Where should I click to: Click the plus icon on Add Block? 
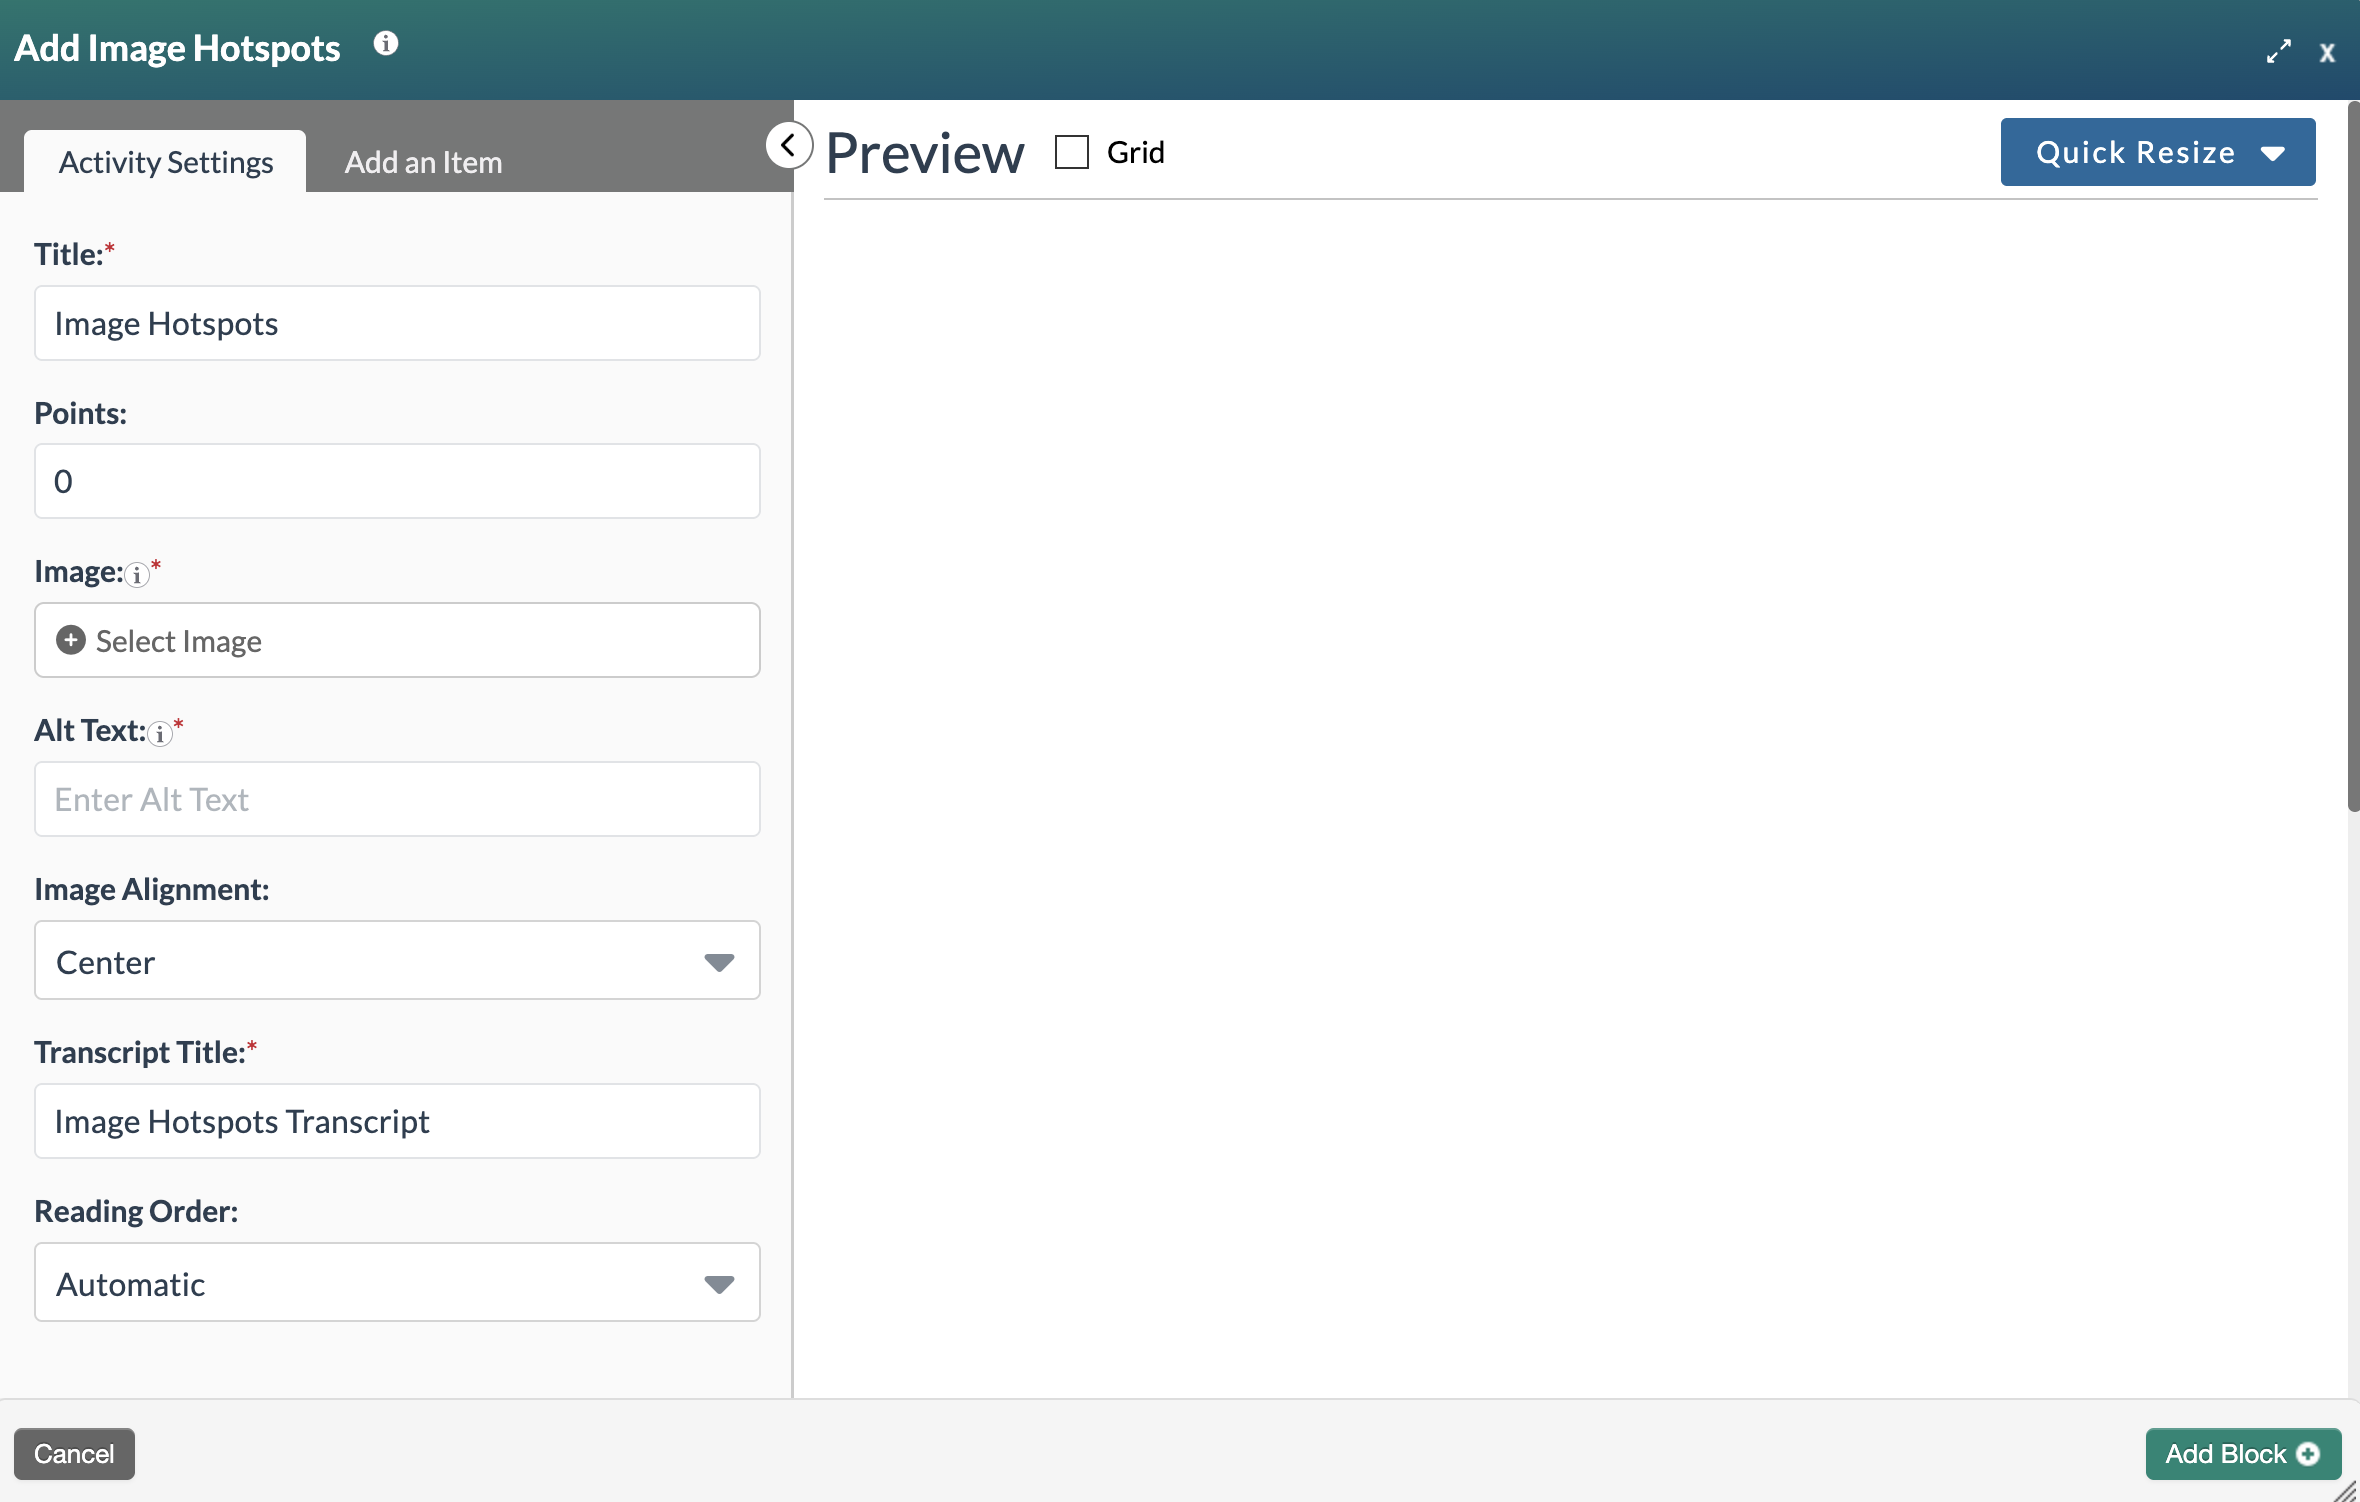(x=2308, y=1454)
